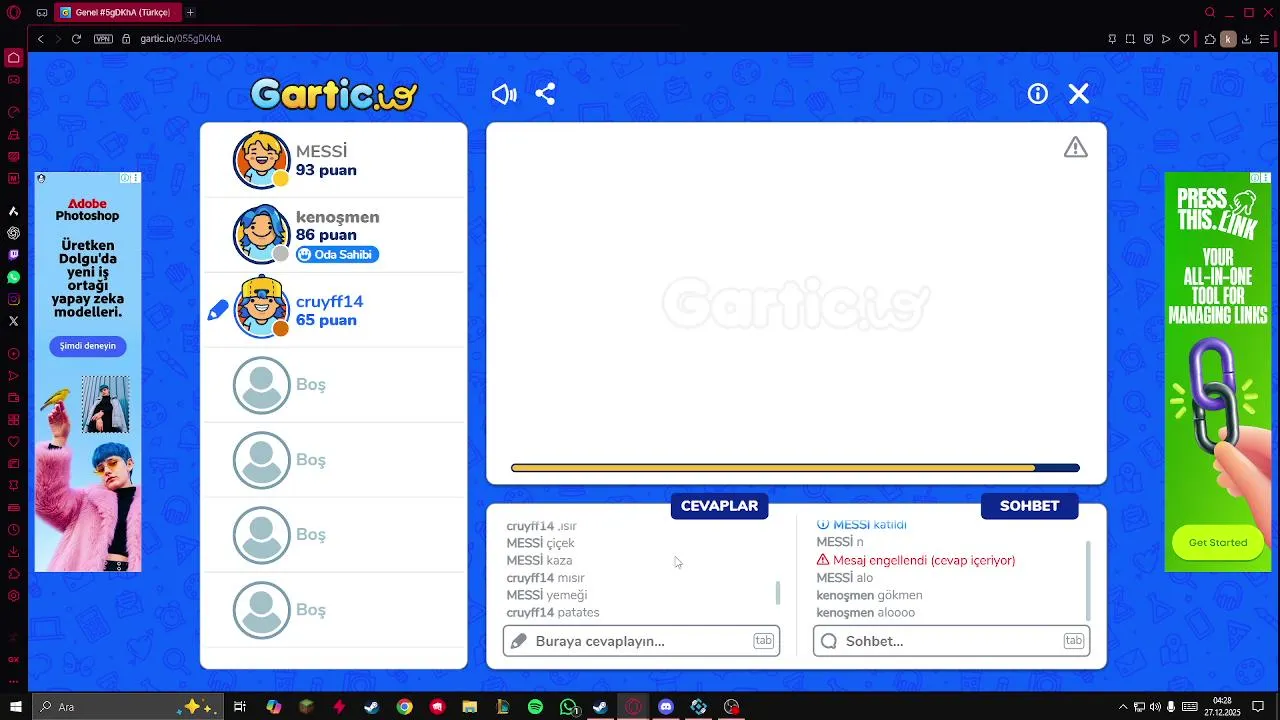The width and height of the screenshot is (1280, 720).
Task: Open browser extensions puzzle icon
Action: 1210,39
